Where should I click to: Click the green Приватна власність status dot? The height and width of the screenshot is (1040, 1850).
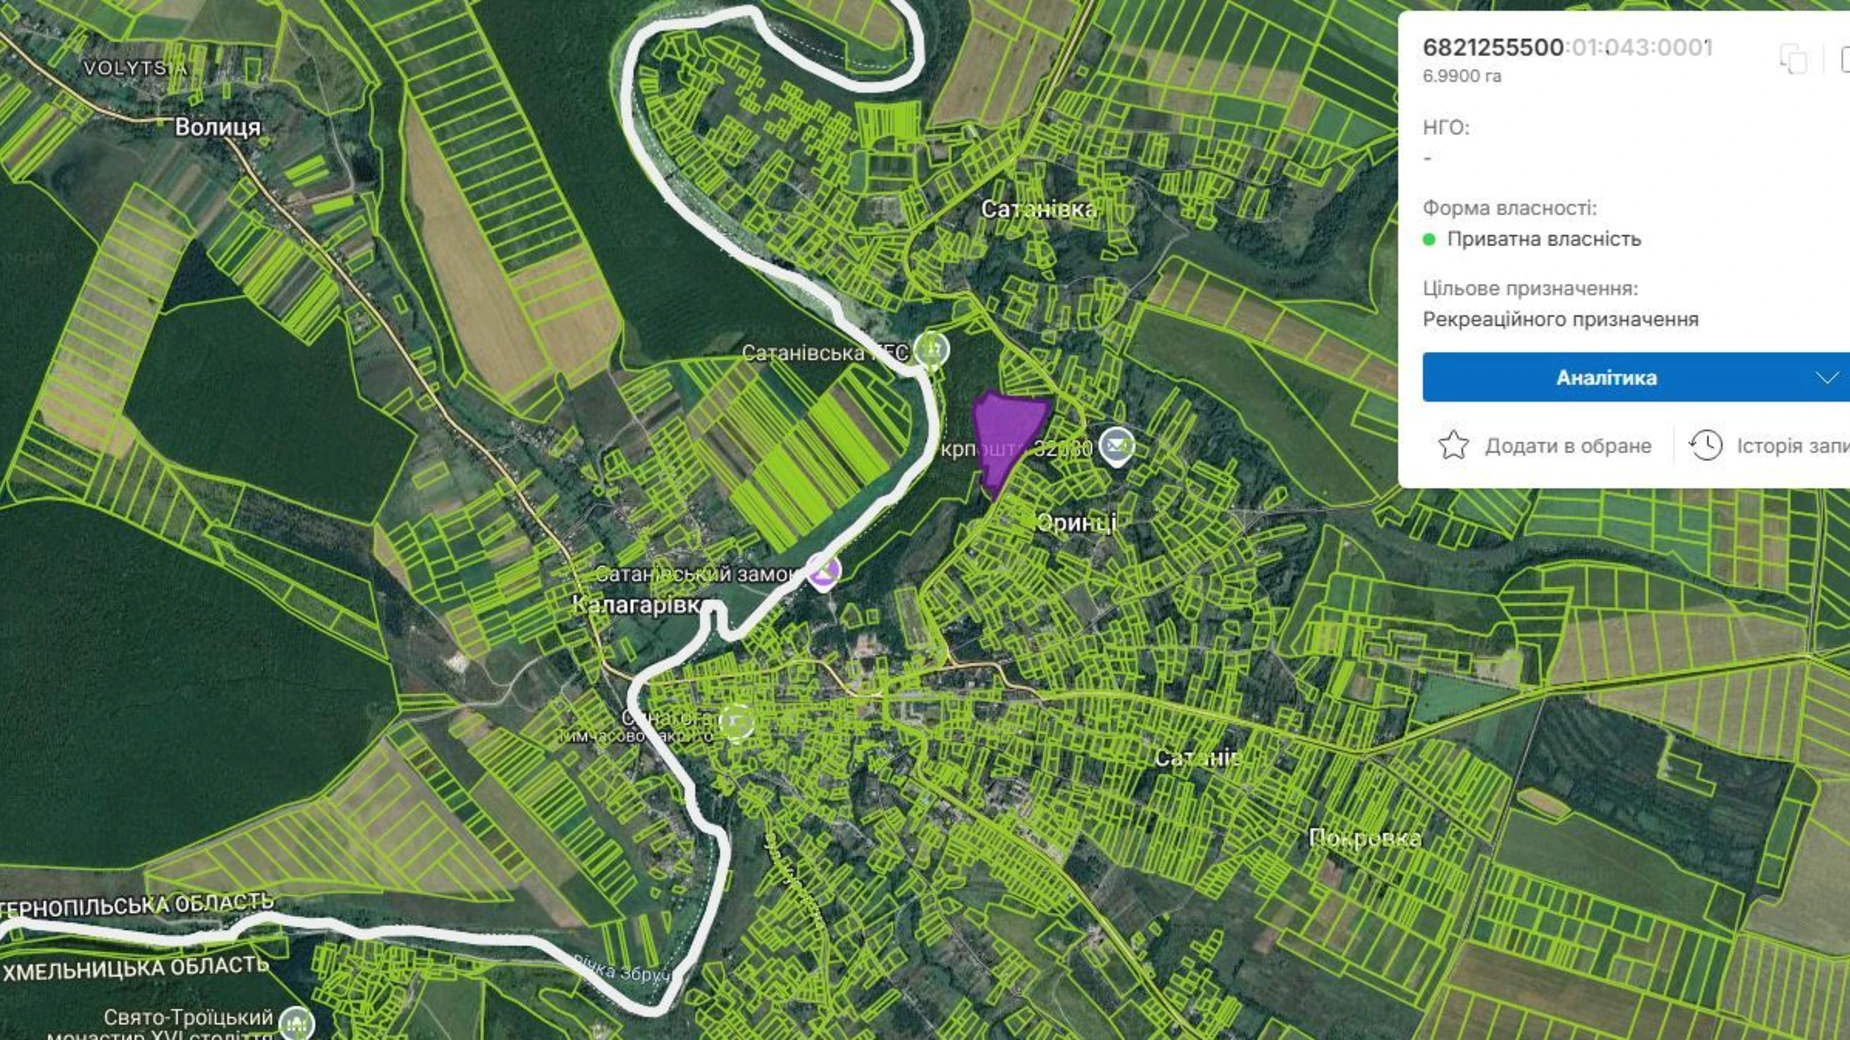[1429, 239]
